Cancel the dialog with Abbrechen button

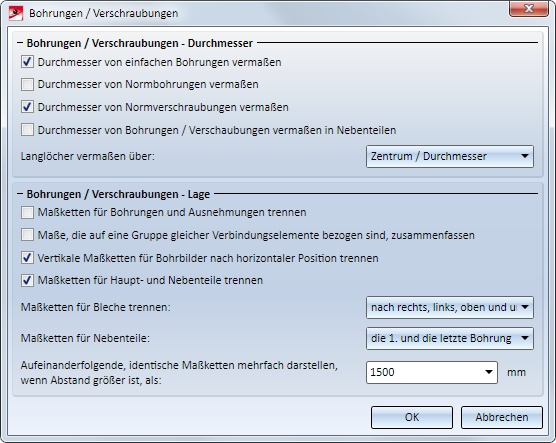tap(502, 417)
